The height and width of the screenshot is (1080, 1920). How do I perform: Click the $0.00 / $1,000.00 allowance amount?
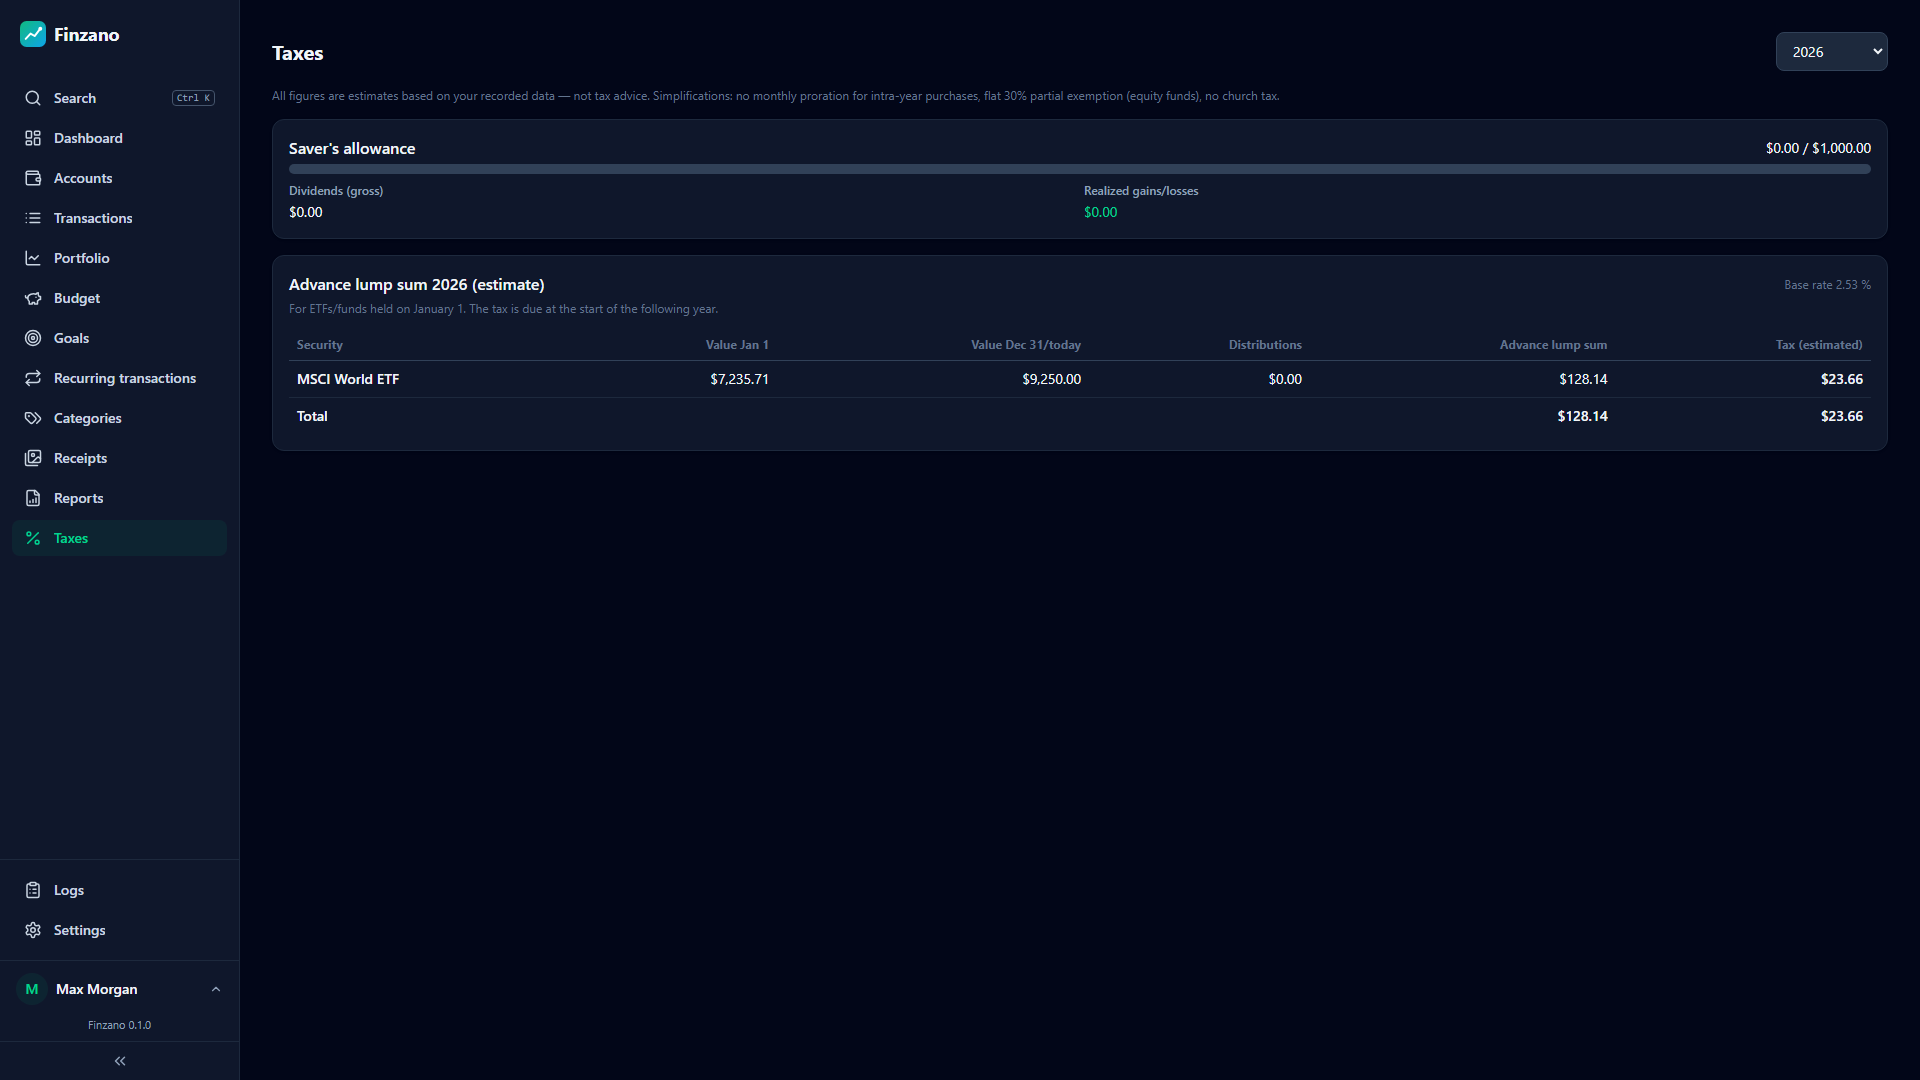tap(1818, 148)
